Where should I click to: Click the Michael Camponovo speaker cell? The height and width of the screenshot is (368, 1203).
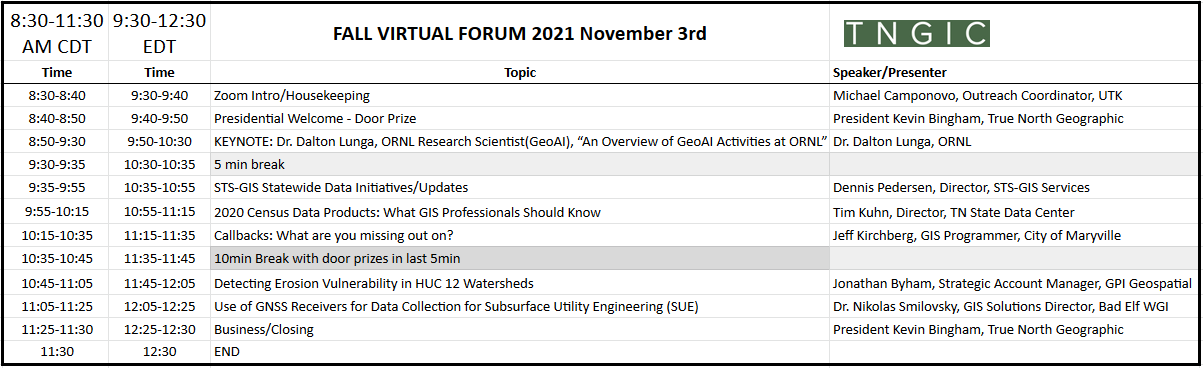[x=1014, y=96]
